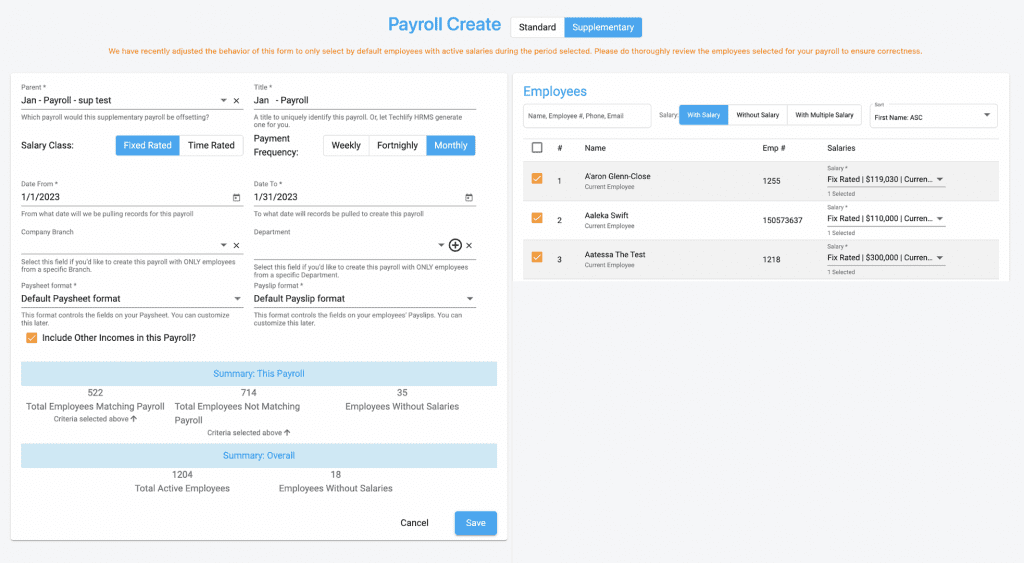This screenshot has height=563, width=1024.
Task: Expand the Department dropdown arrow
Action: point(441,245)
